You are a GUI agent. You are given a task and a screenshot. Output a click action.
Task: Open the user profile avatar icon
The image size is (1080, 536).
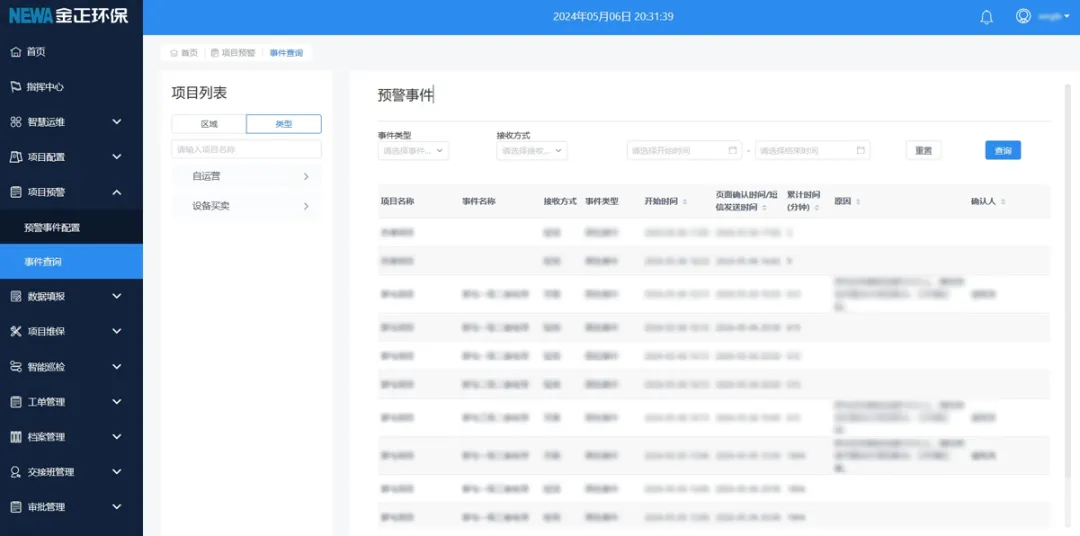1023,17
